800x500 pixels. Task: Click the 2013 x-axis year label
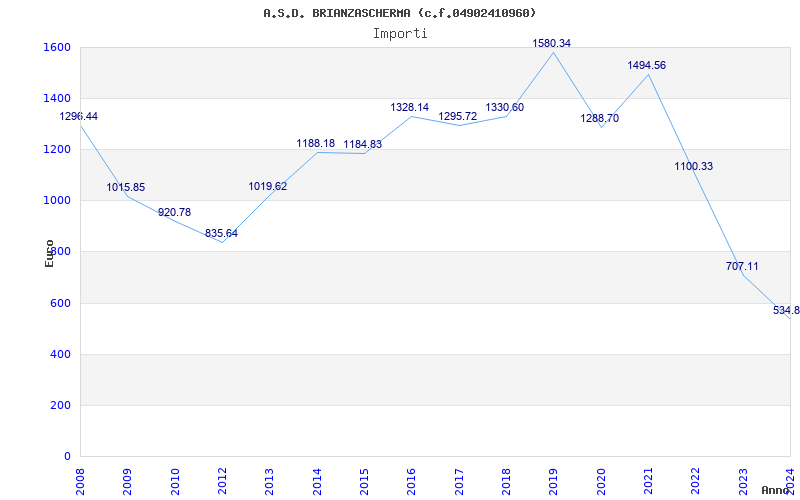click(x=270, y=481)
